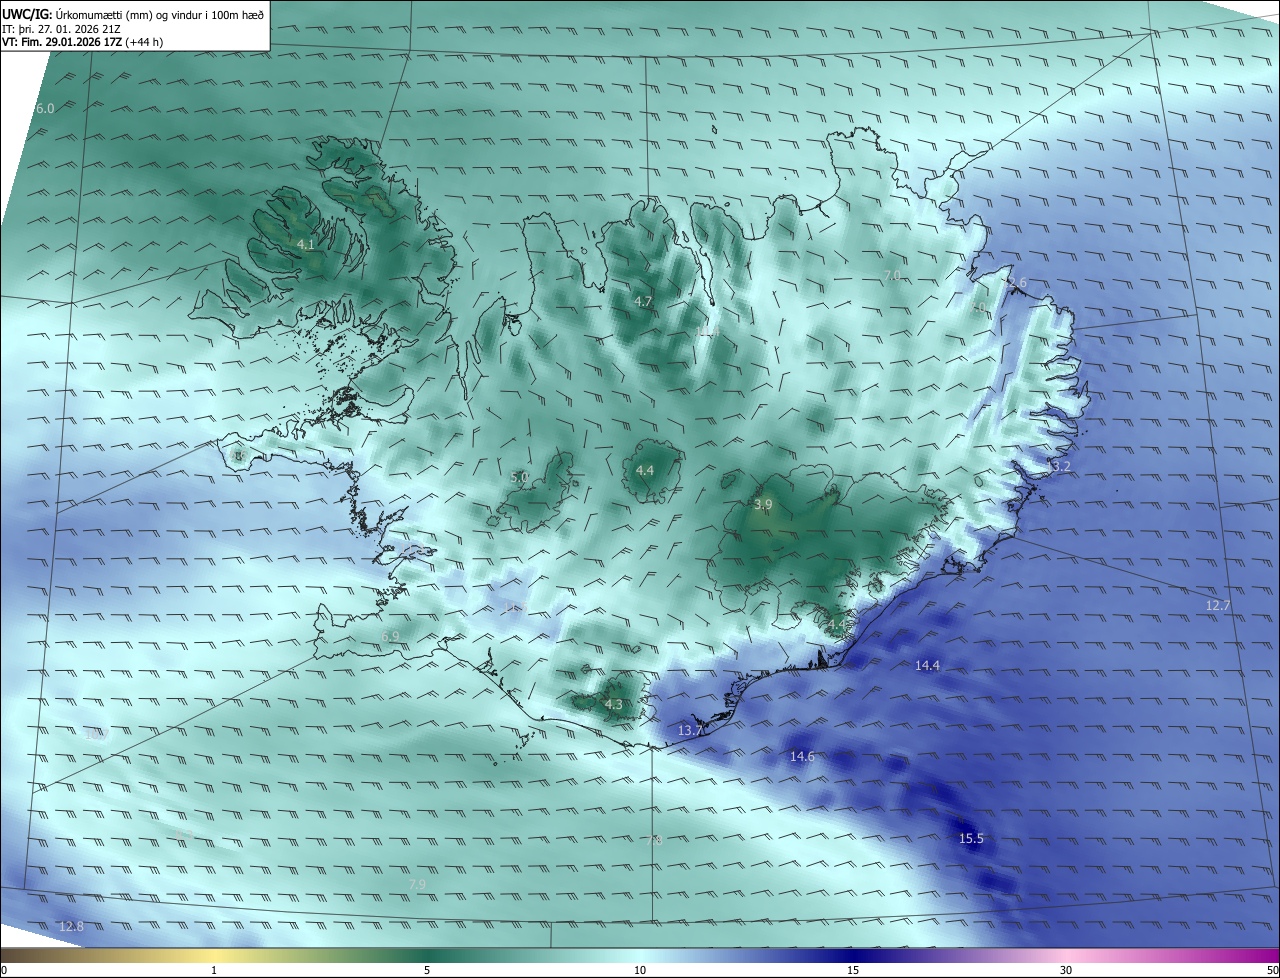Click the 12.7 value label
Viewport: 1280px width, 978px height.
pos(1218,605)
